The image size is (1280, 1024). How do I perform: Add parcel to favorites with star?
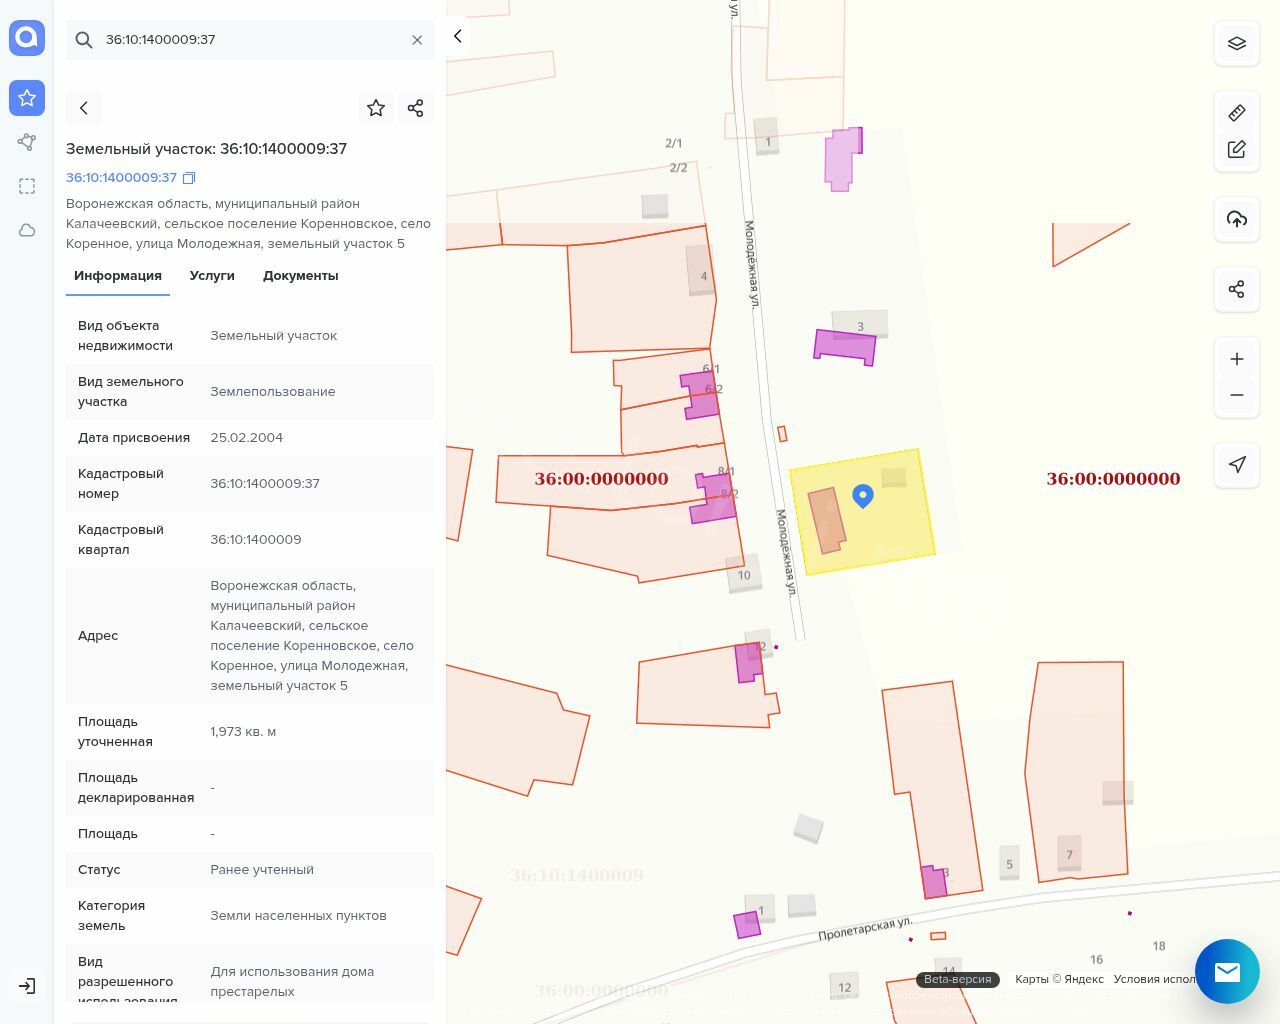[376, 108]
